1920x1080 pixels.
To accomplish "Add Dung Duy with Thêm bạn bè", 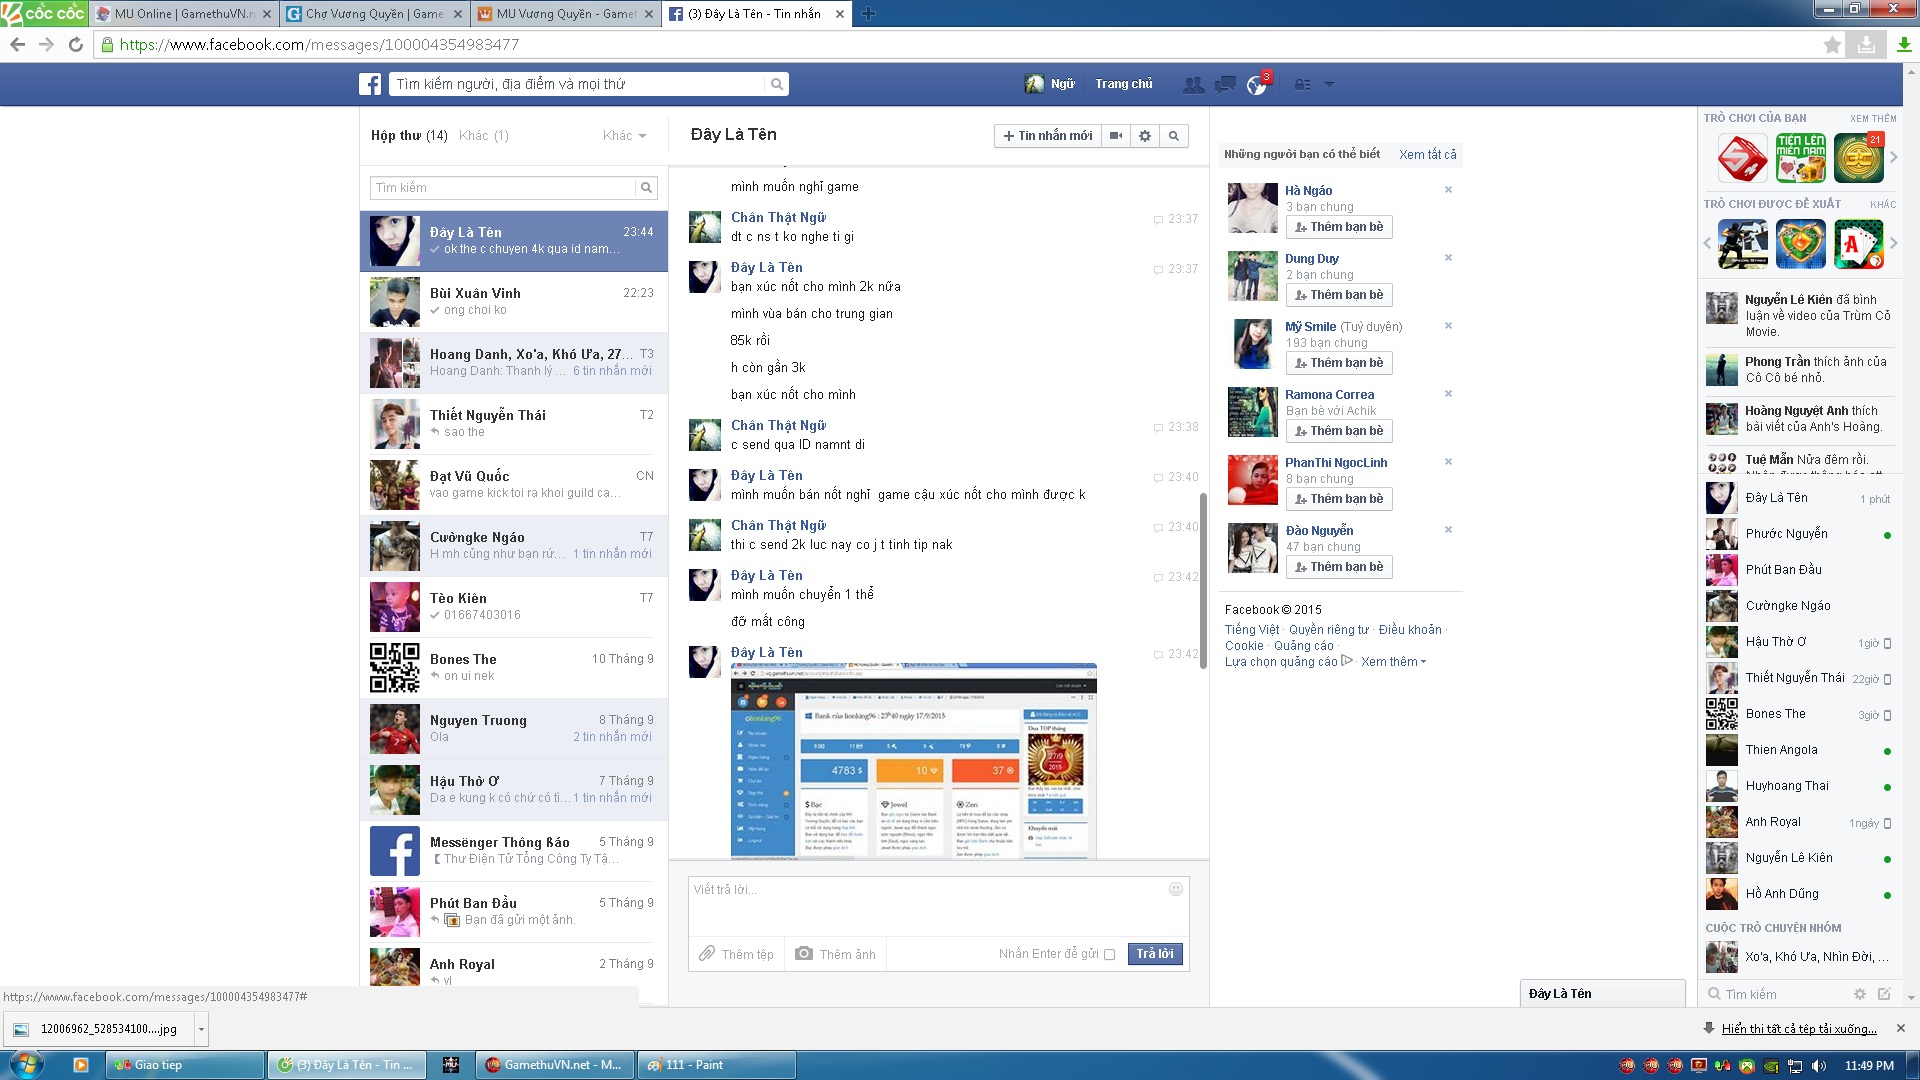I will (x=1339, y=295).
